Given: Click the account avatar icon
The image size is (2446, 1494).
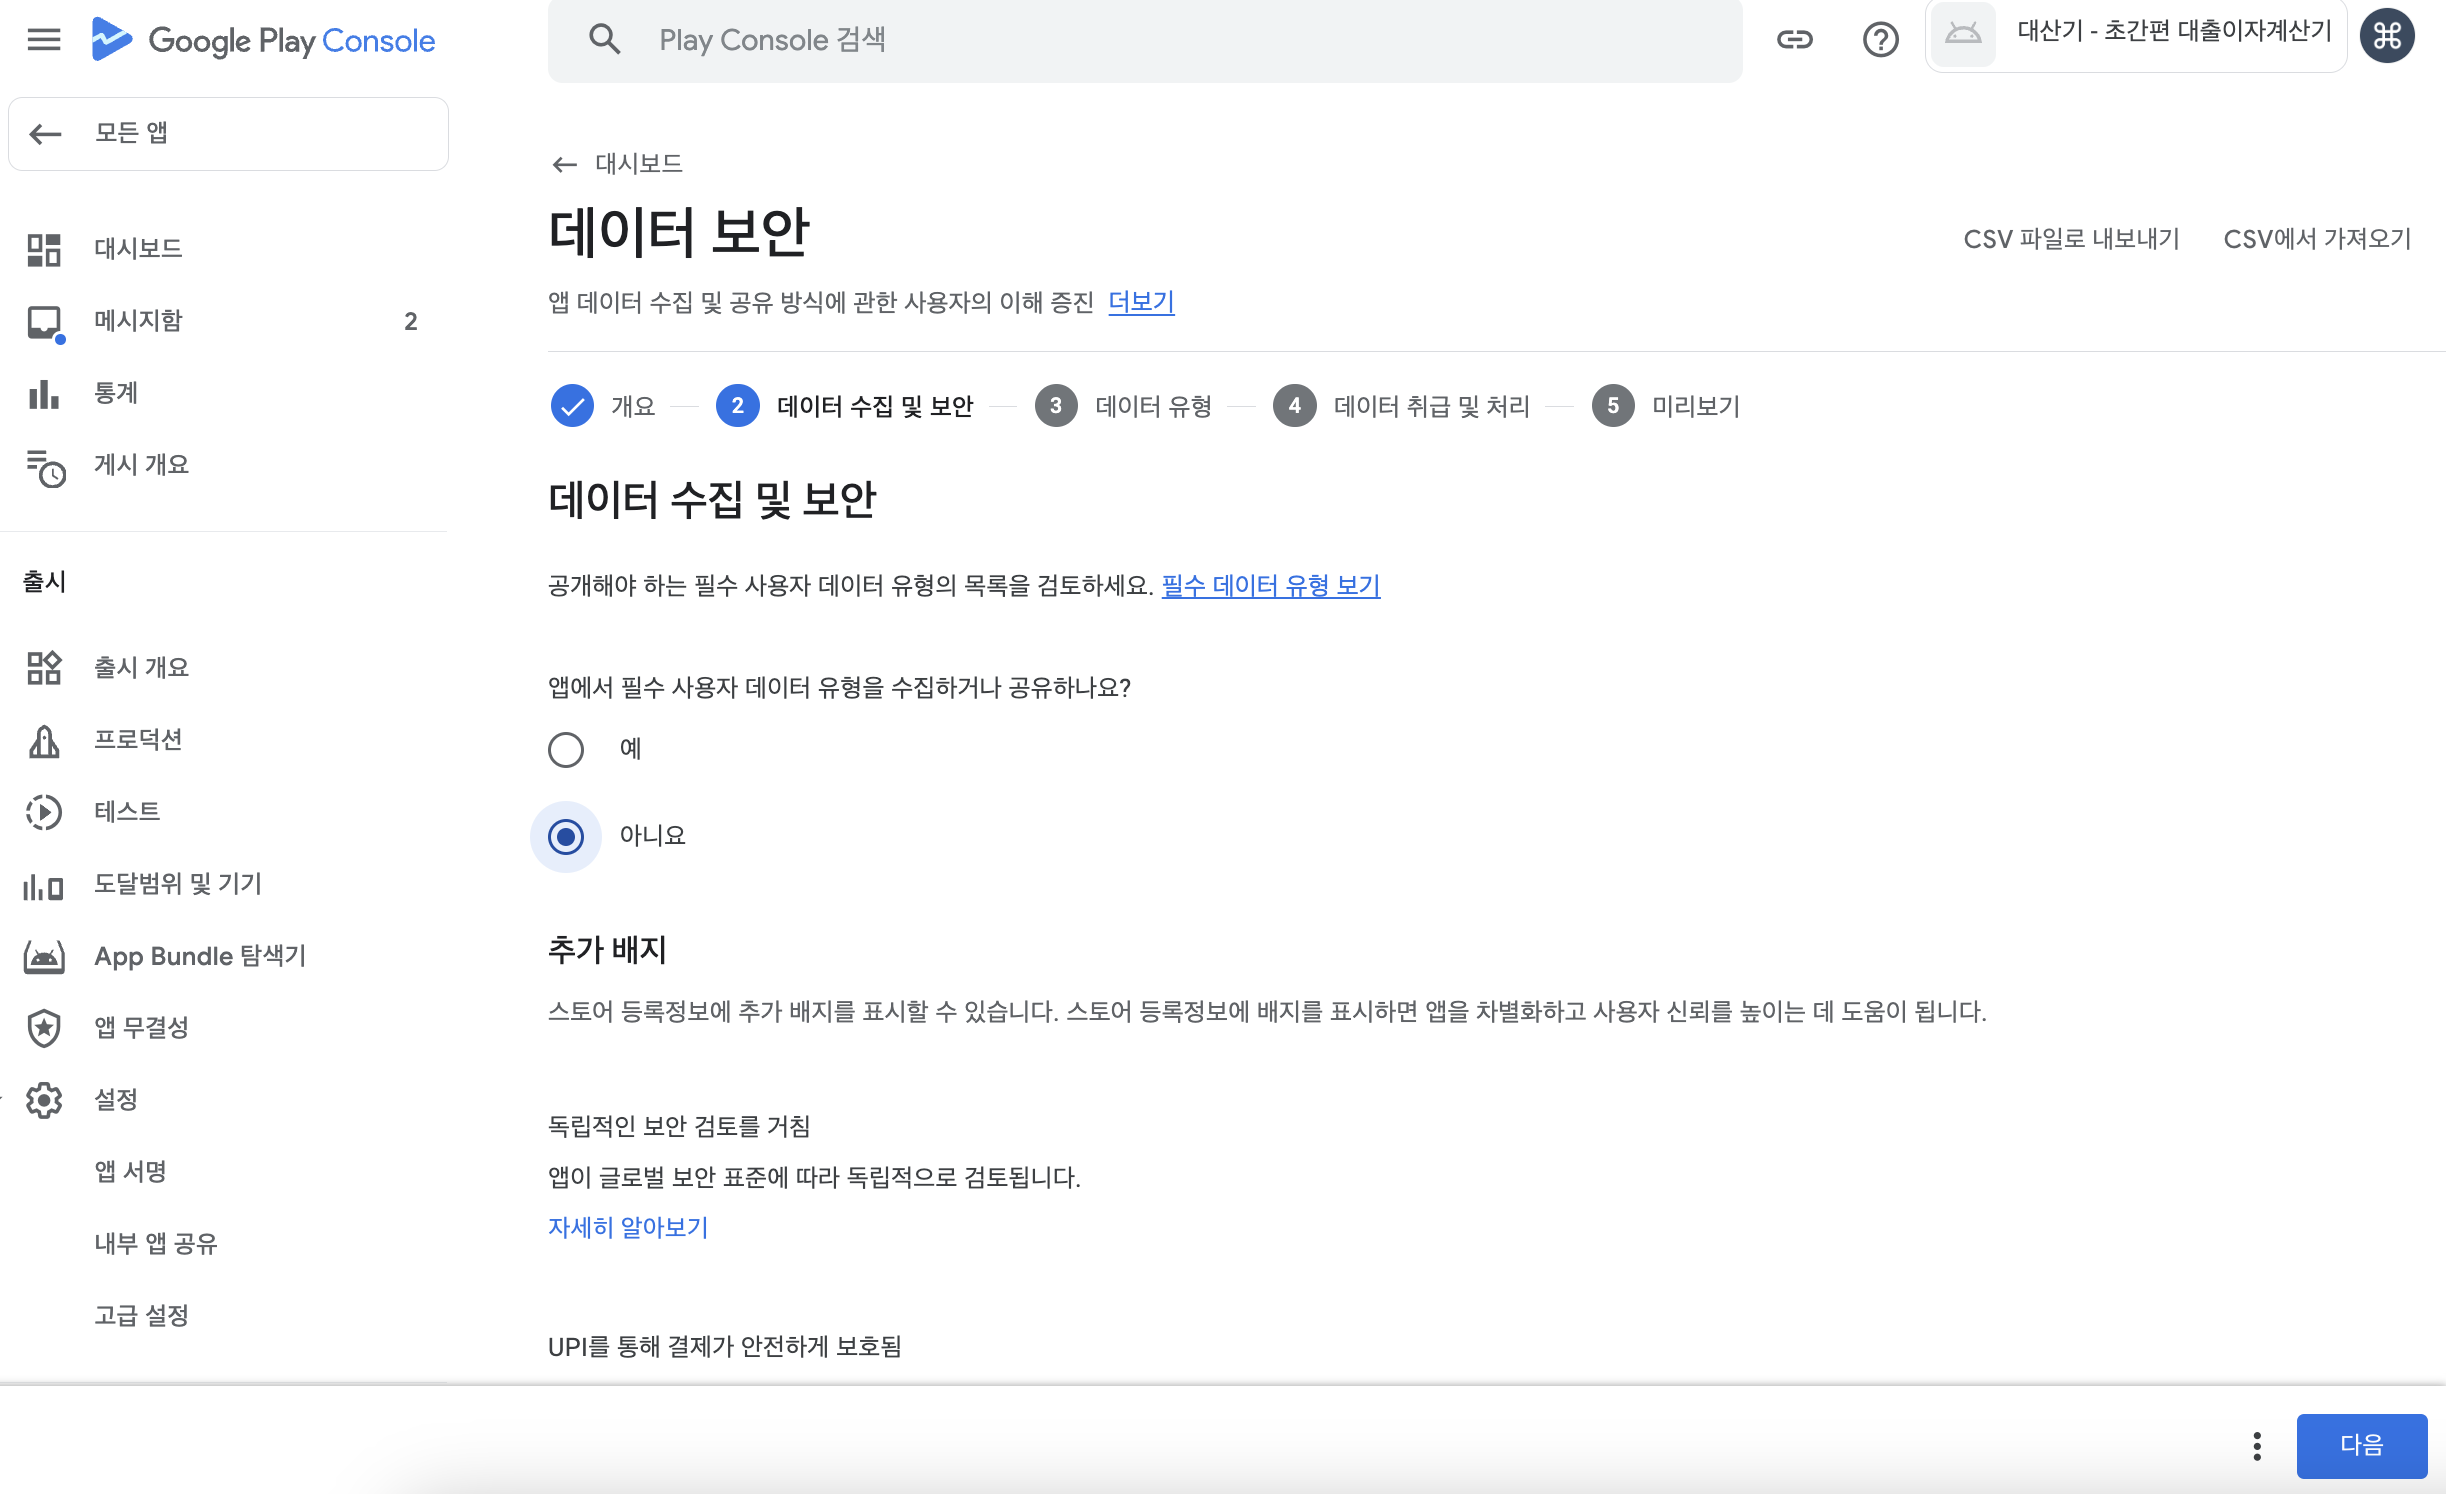Looking at the screenshot, I should 2387,37.
